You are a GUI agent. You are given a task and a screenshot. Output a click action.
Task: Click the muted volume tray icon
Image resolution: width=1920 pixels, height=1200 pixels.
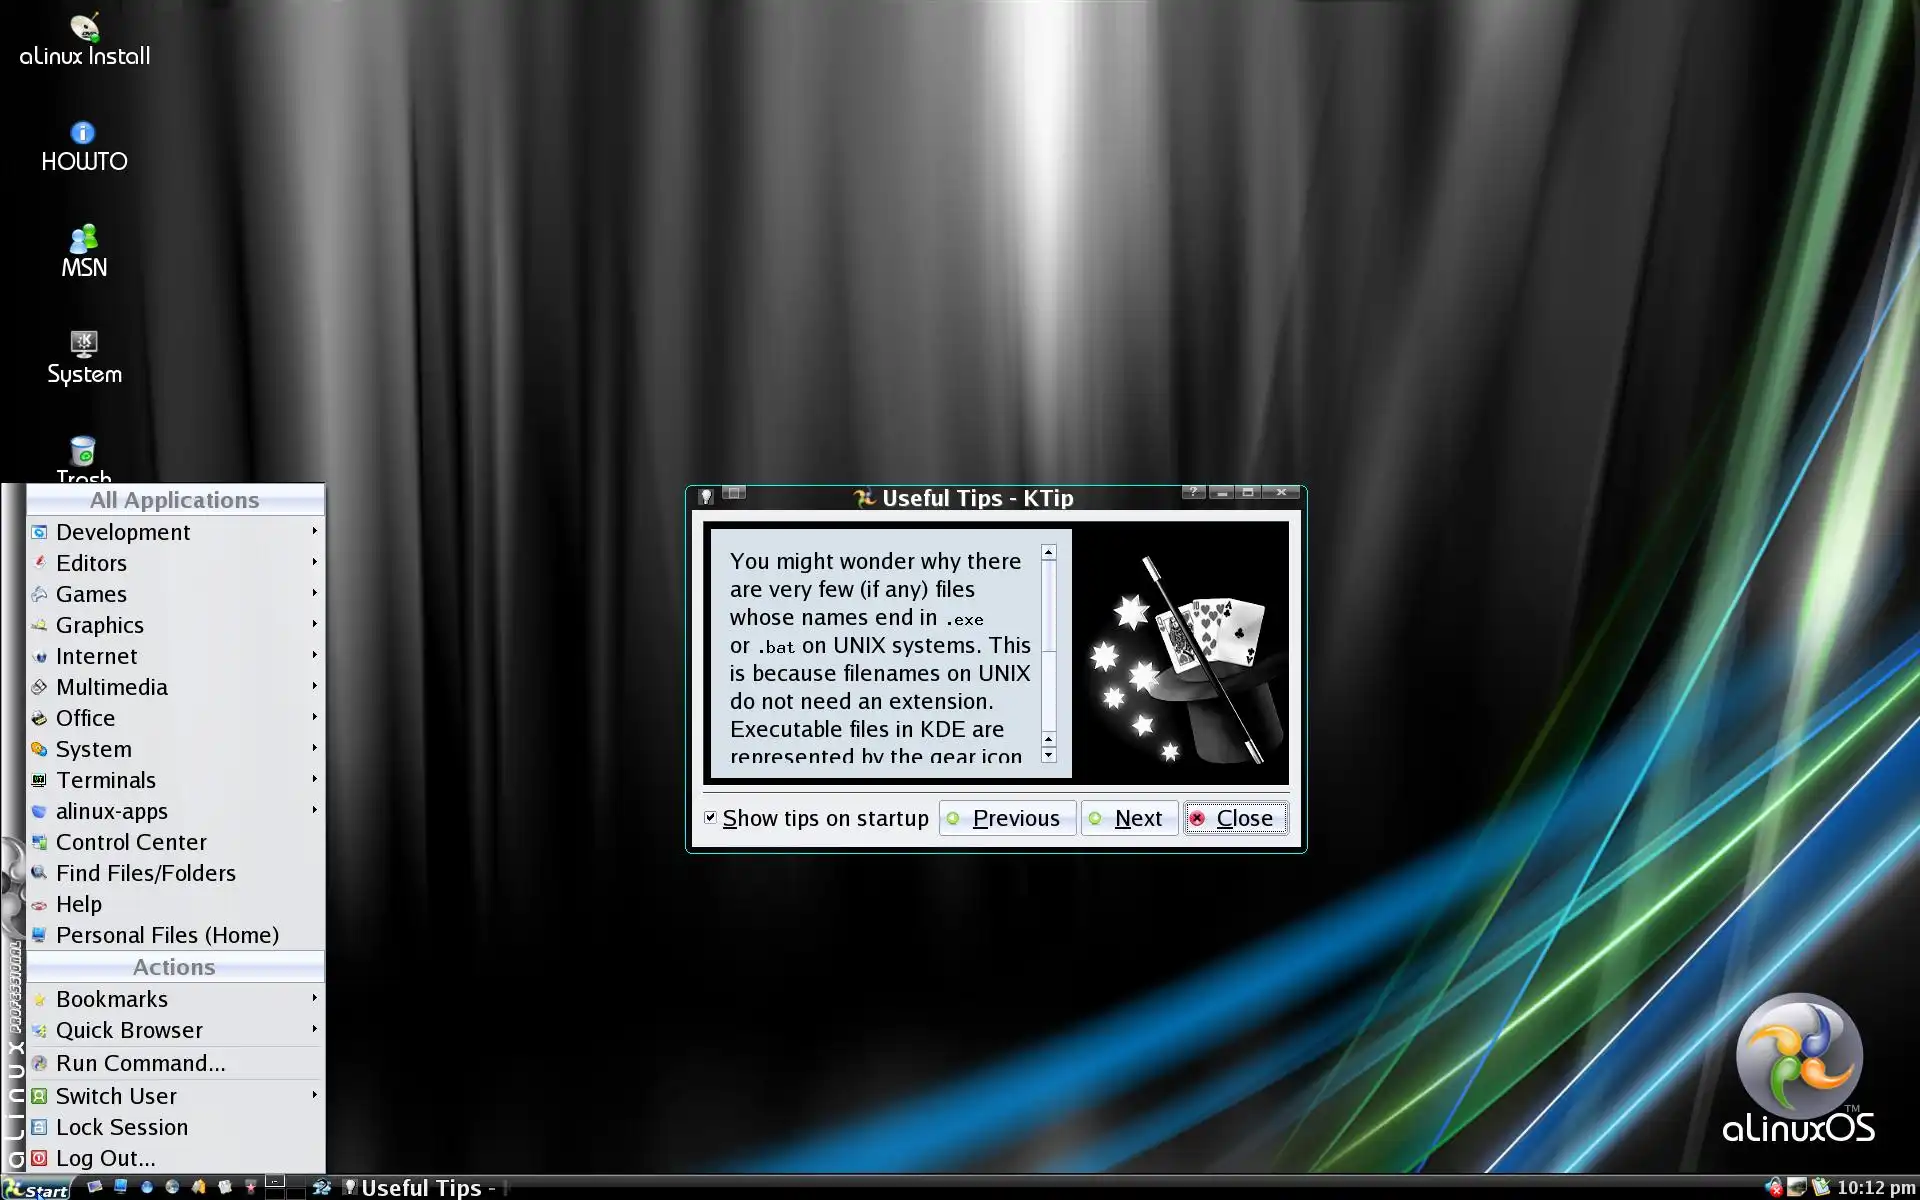click(1773, 1187)
